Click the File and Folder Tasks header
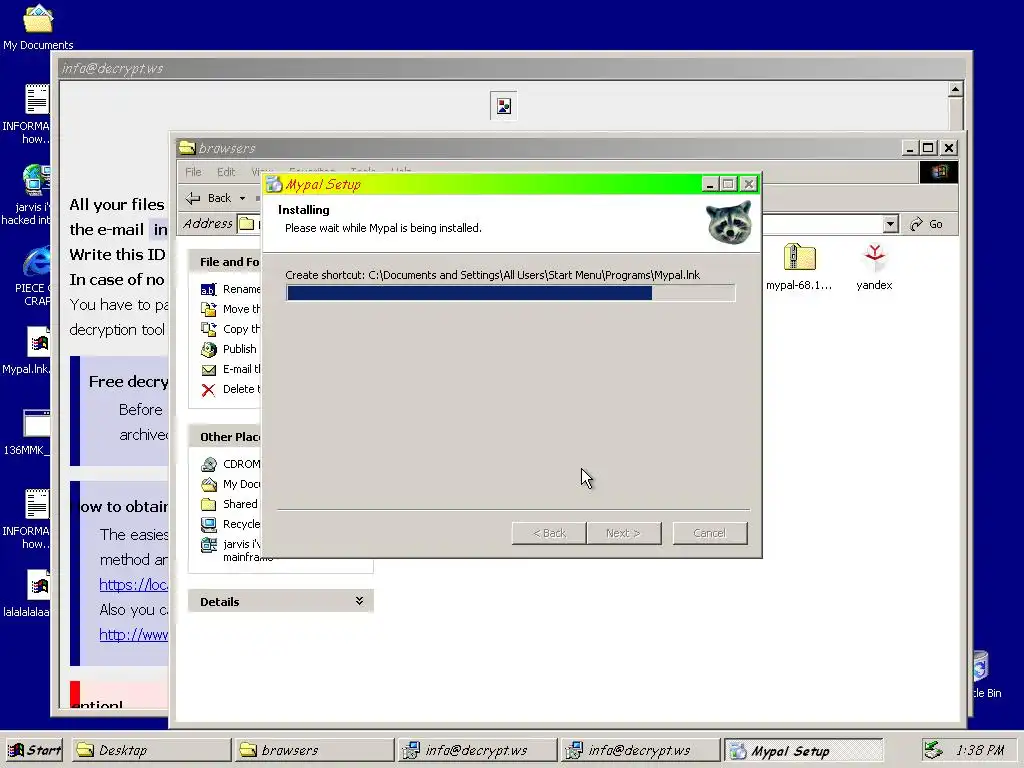 227,262
